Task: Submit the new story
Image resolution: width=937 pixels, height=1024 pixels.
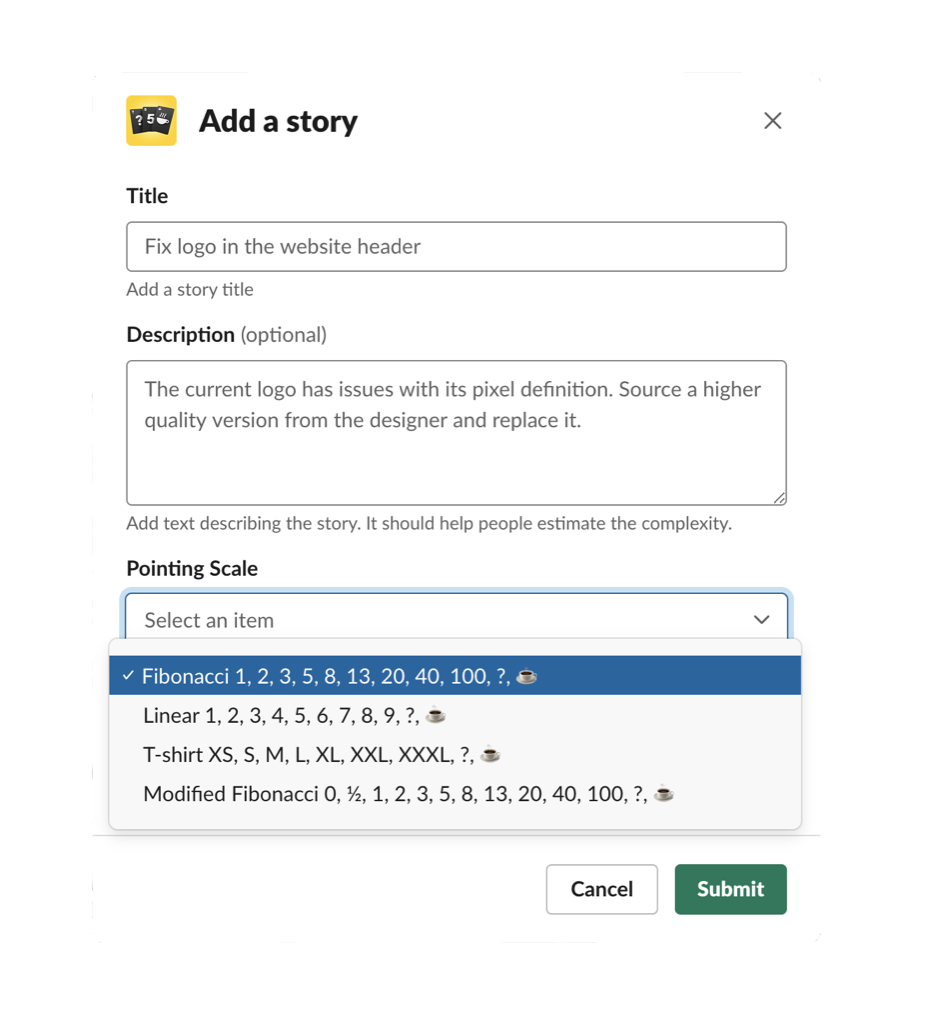Action: 730,889
